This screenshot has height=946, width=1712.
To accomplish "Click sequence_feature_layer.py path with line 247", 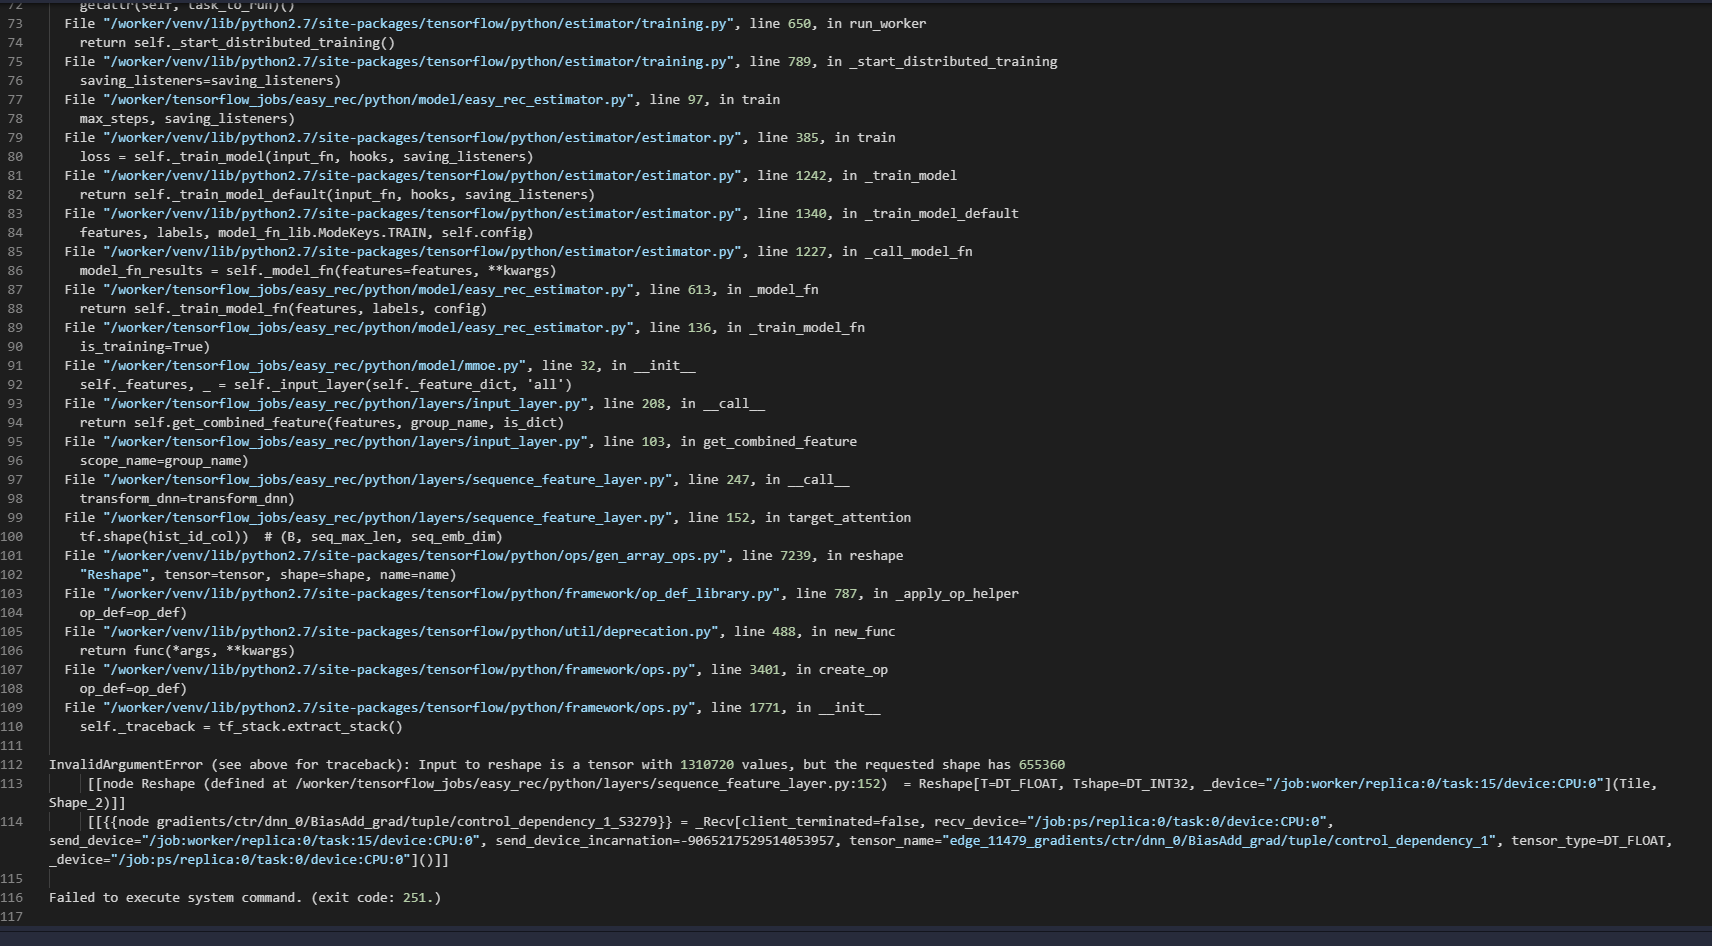I will 388,479.
